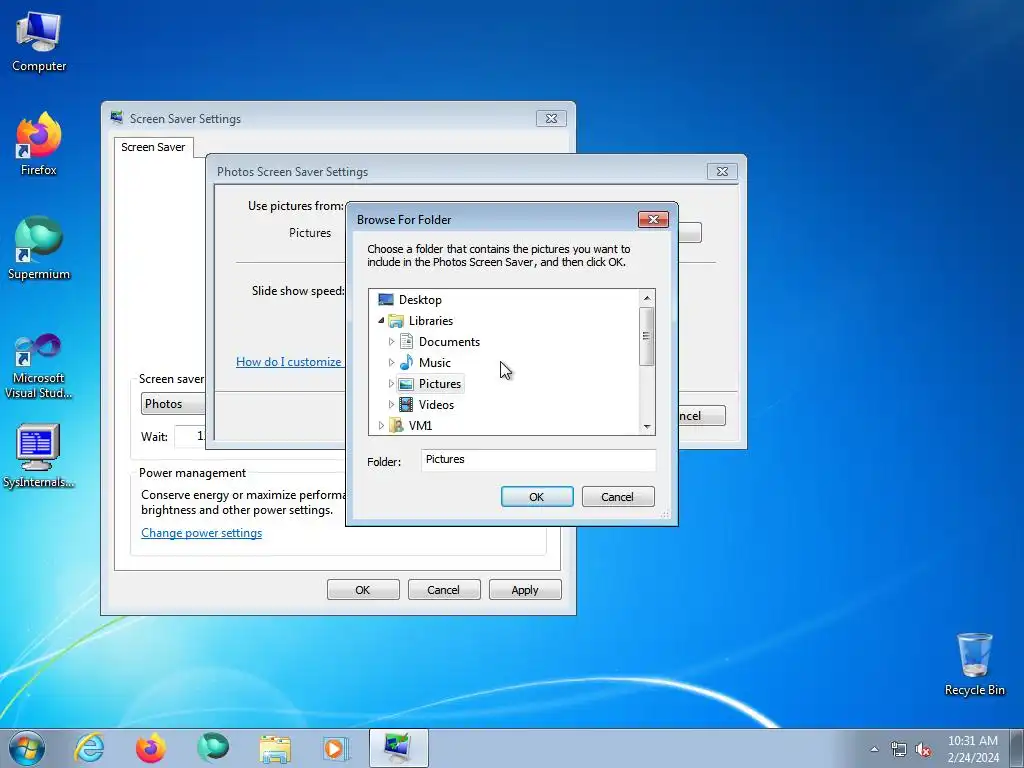The image size is (1024, 768).
Task: Select the Microsoft Visual Studio desktop shortcut
Action: (39, 366)
